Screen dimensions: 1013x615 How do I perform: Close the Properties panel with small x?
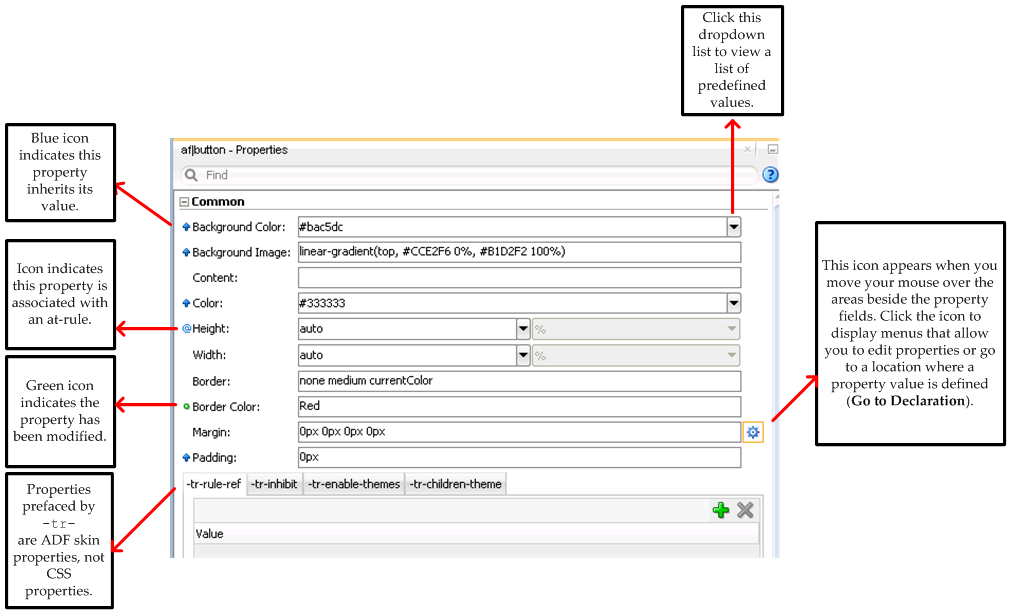pyautogui.click(x=747, y=149)
